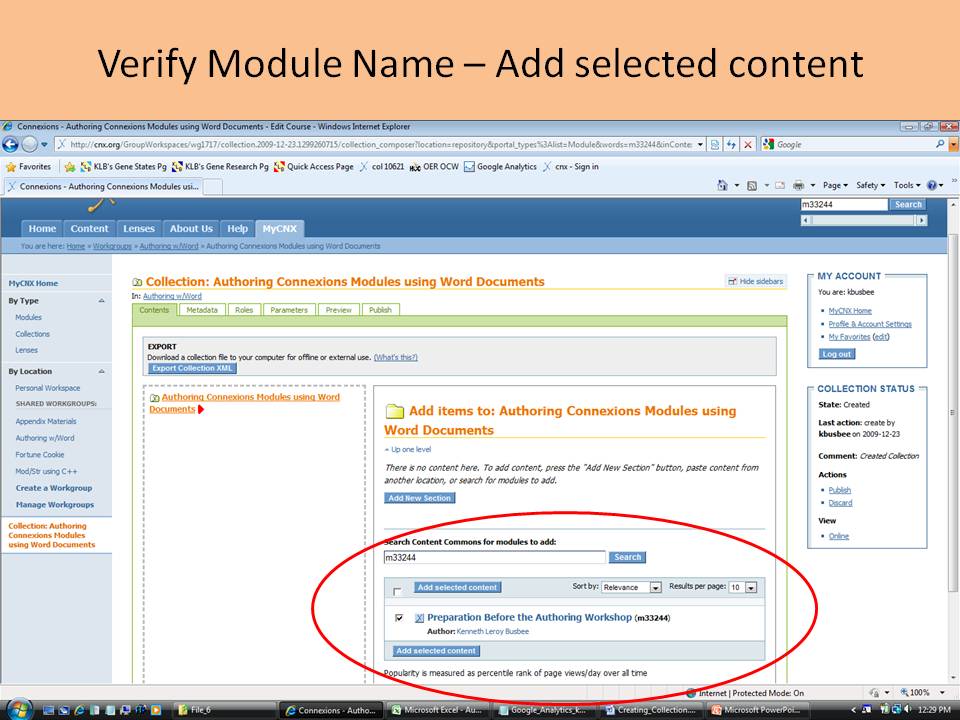Open Microsoft PowerPoint from the taskbar
Image resolution: width=960 pixels, height=720 pixels.
coord(756,710)
